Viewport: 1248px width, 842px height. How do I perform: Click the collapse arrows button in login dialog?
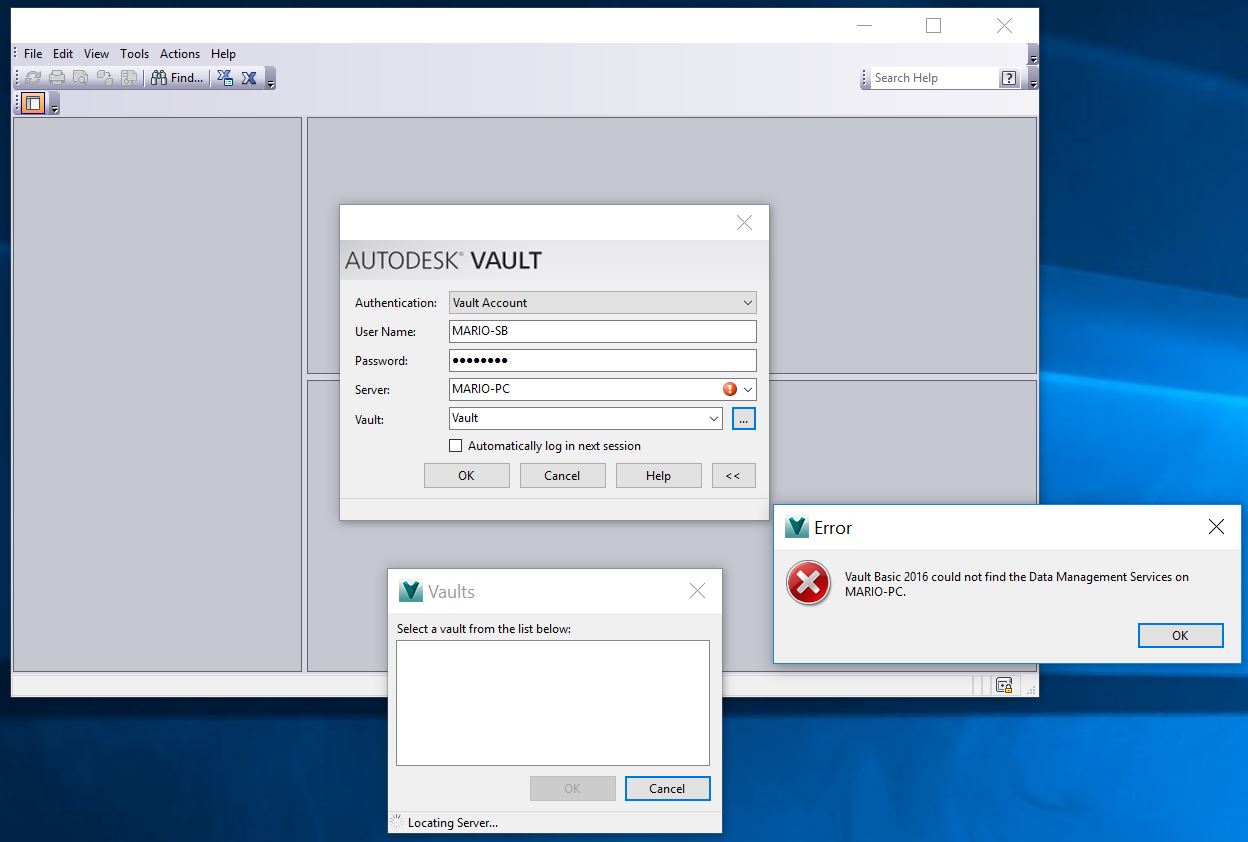click(x=734, y=475)
